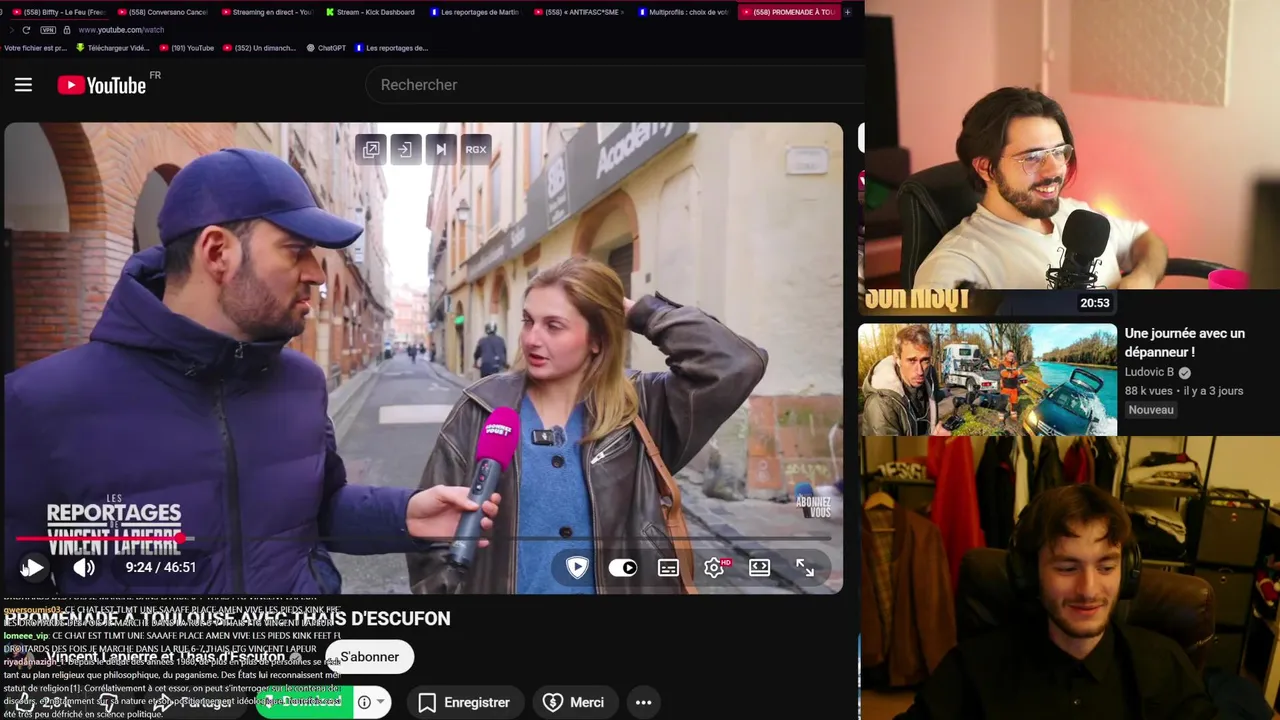Click the S'abonner subscribe button
This screenshot has height=720, width=1280.
tap(370, 657)
